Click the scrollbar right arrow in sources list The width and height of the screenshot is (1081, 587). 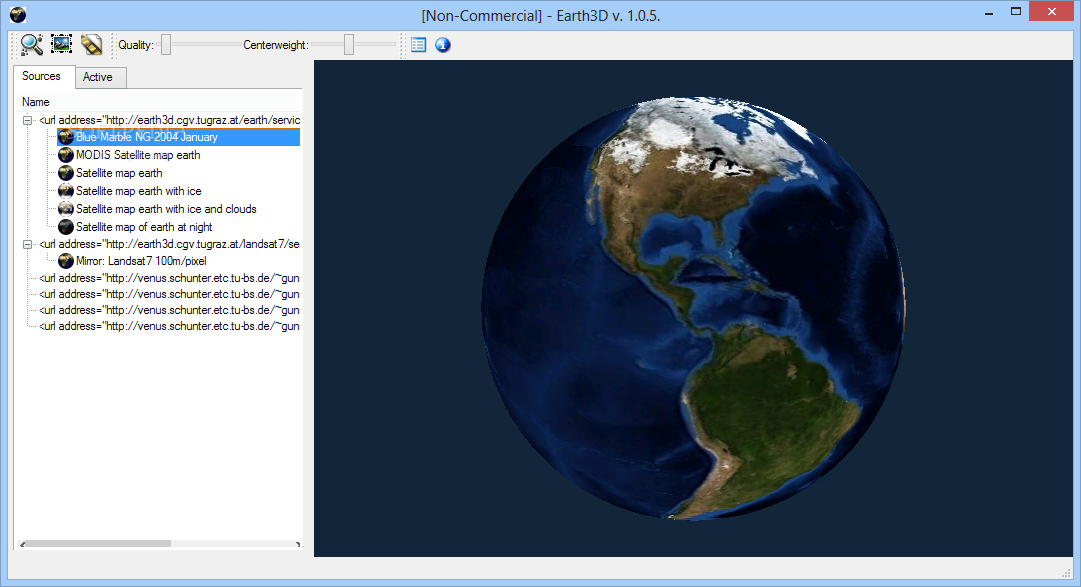click(x=298, y=544)
